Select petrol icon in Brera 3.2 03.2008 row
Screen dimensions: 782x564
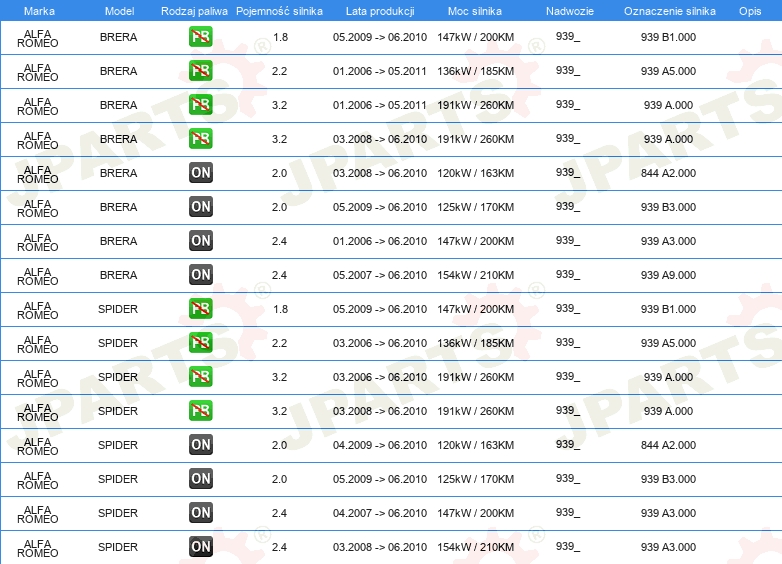(200, 139)
